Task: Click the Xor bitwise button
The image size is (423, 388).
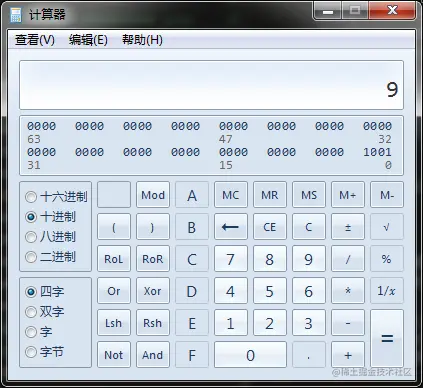Action: coord(153,291)
